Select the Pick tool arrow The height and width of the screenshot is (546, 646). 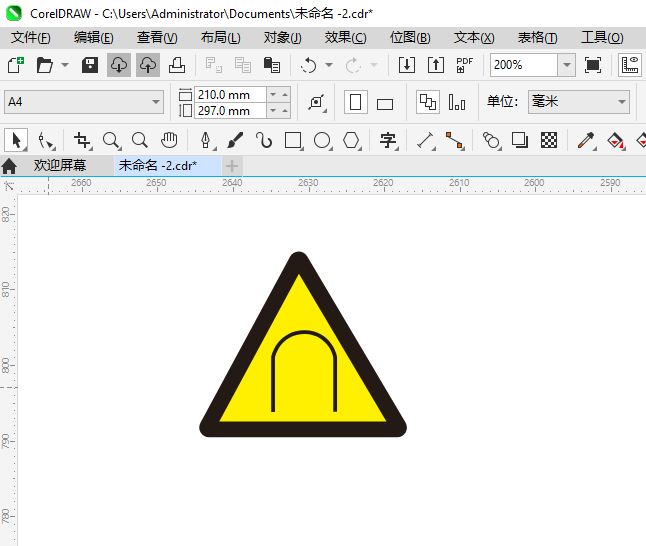click(16, 140)
